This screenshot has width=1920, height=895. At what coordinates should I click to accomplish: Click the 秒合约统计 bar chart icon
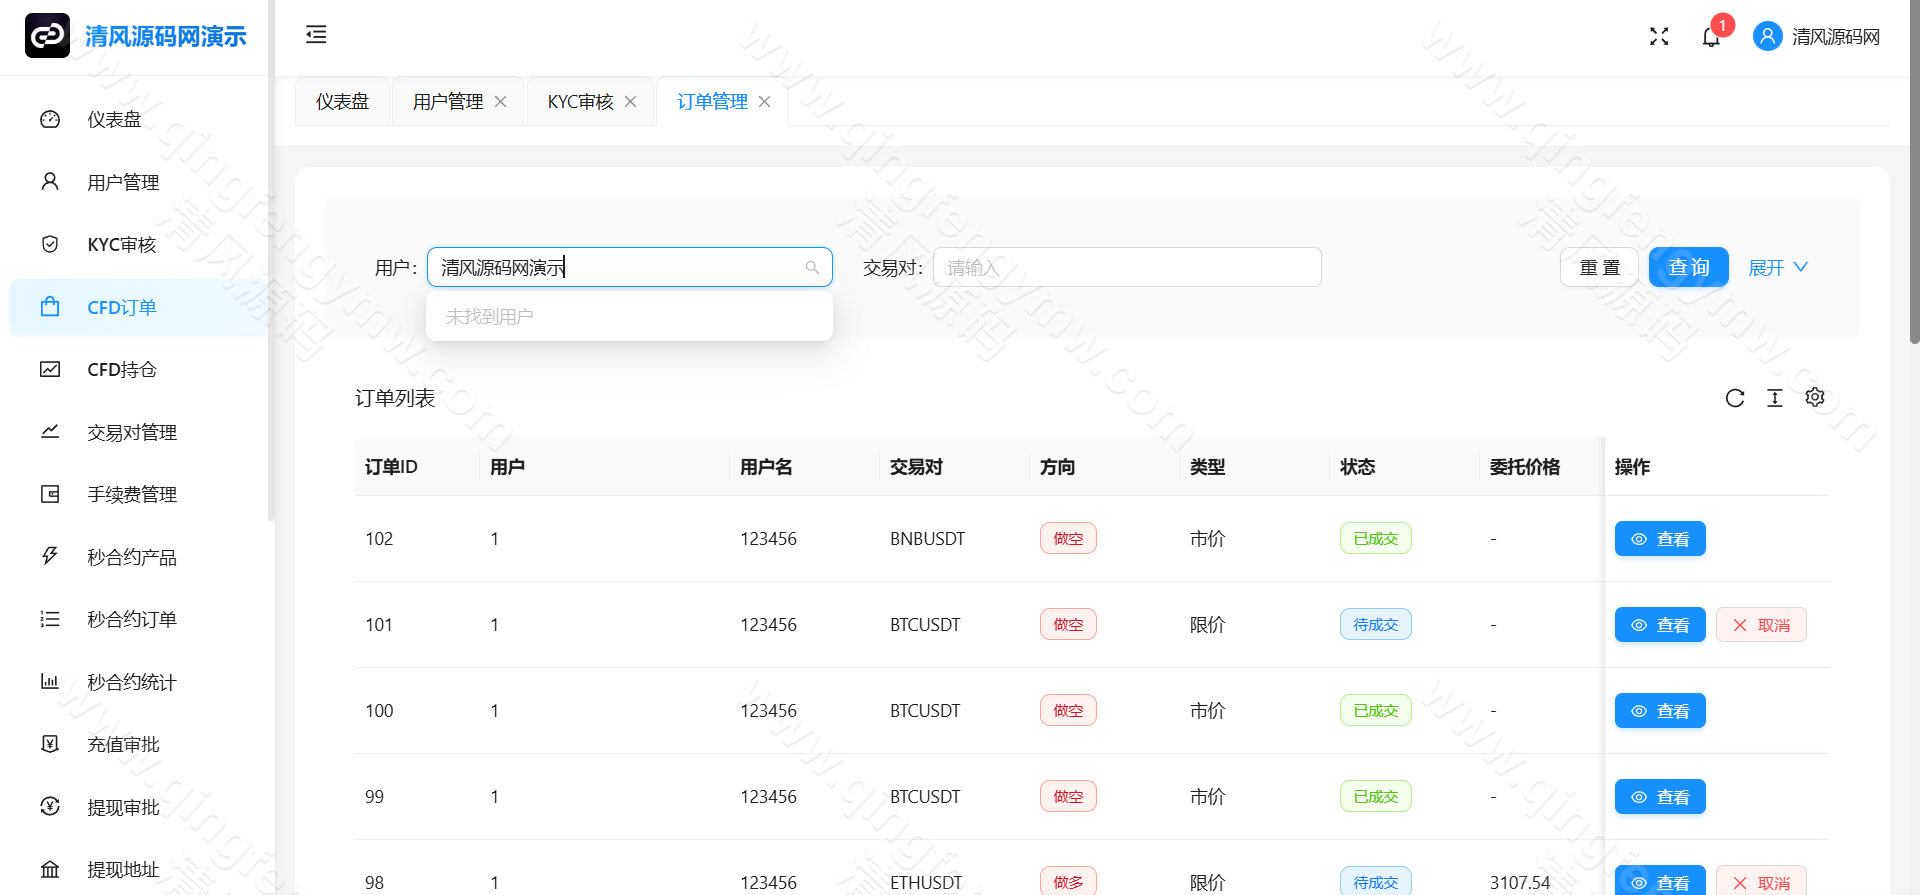click(50, 681)
